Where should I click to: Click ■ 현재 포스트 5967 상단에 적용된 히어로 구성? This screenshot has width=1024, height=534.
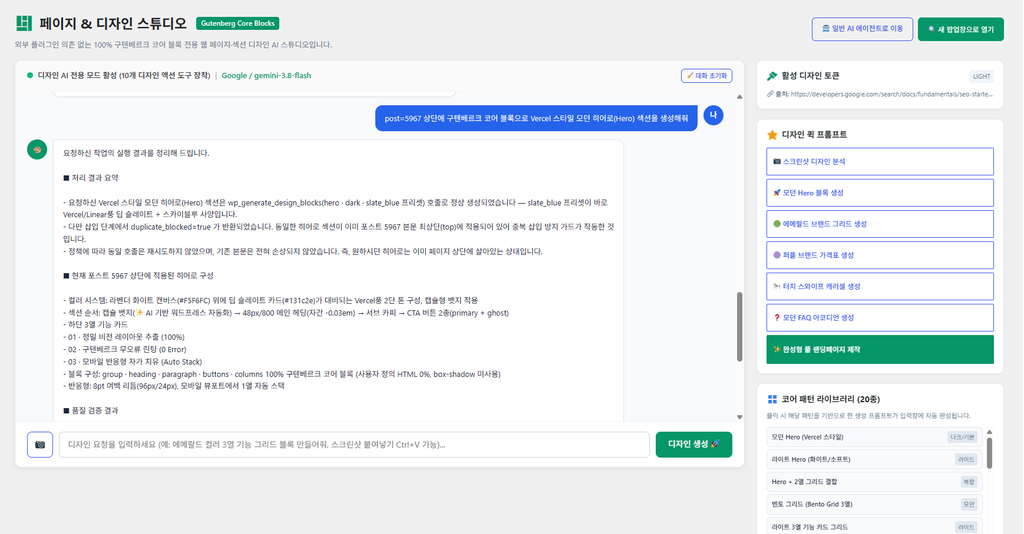coord(138,275)
